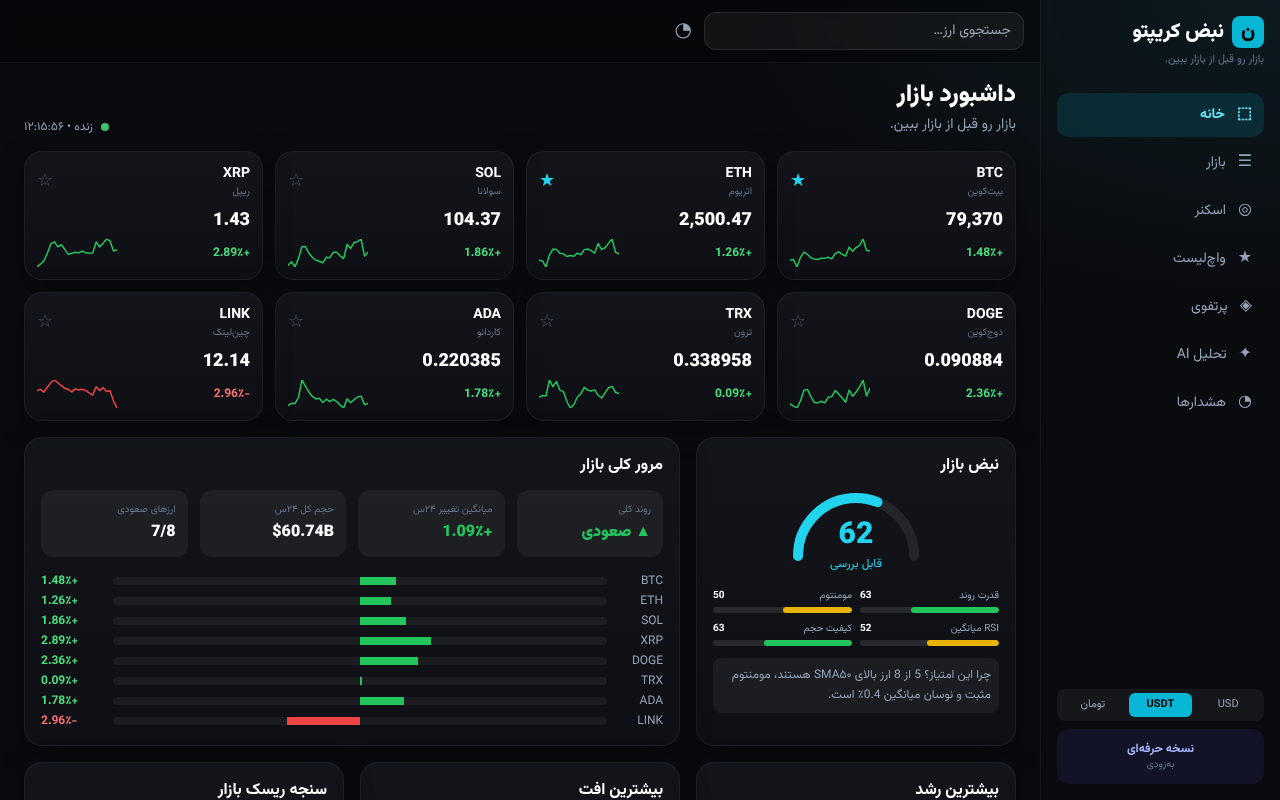Open the اسکنر sidebar item
This screenshot has width=1280, height=800.
[x=1160, y=210]
